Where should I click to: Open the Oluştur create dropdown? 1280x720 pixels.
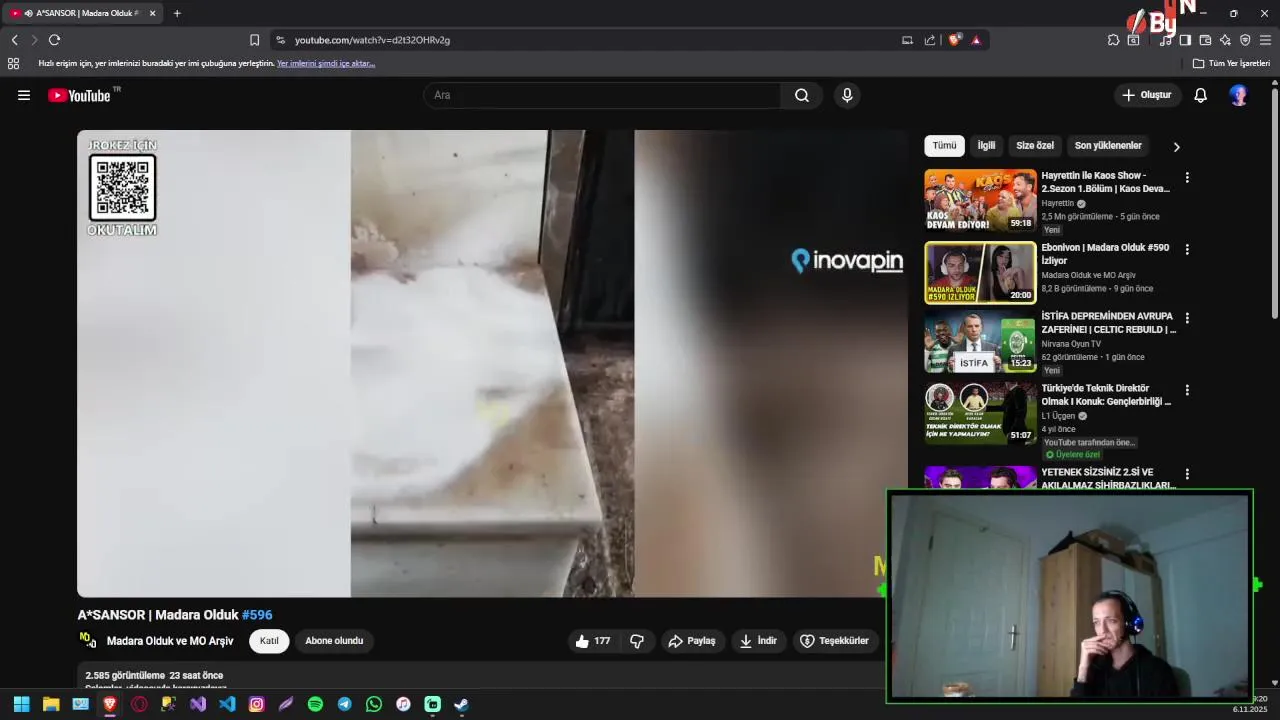[x=1147, y=95]
